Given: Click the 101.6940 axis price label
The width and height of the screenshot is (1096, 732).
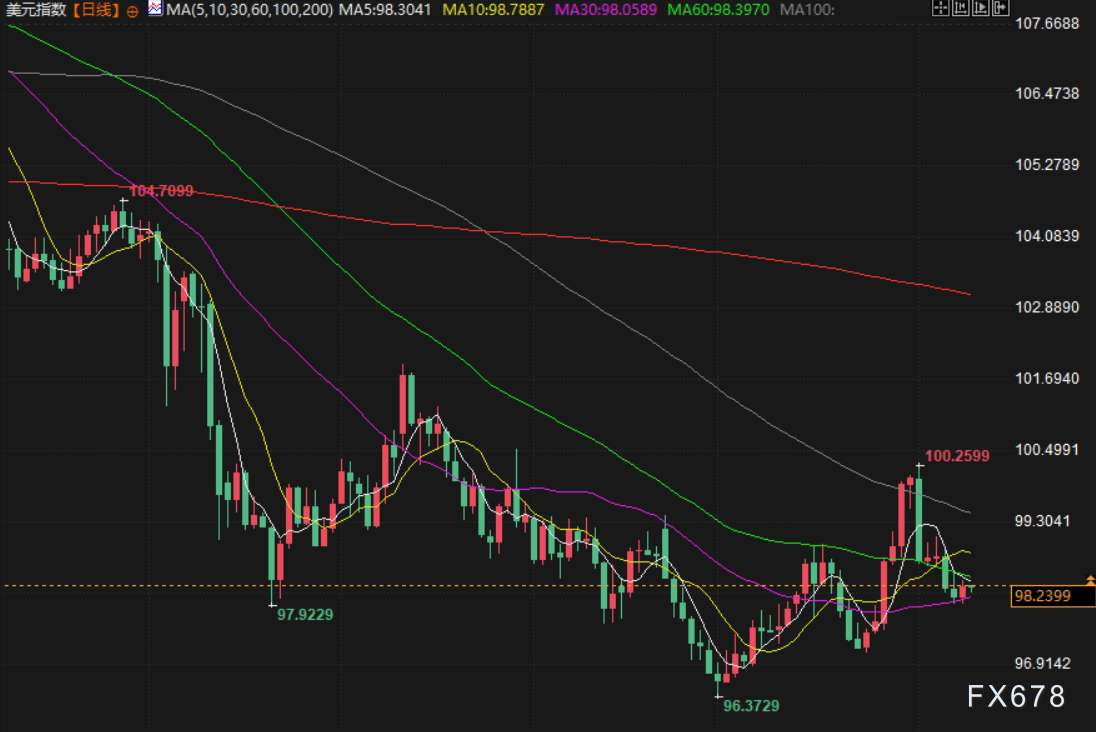Looking at the screenshot, I should click(1047, 379).
